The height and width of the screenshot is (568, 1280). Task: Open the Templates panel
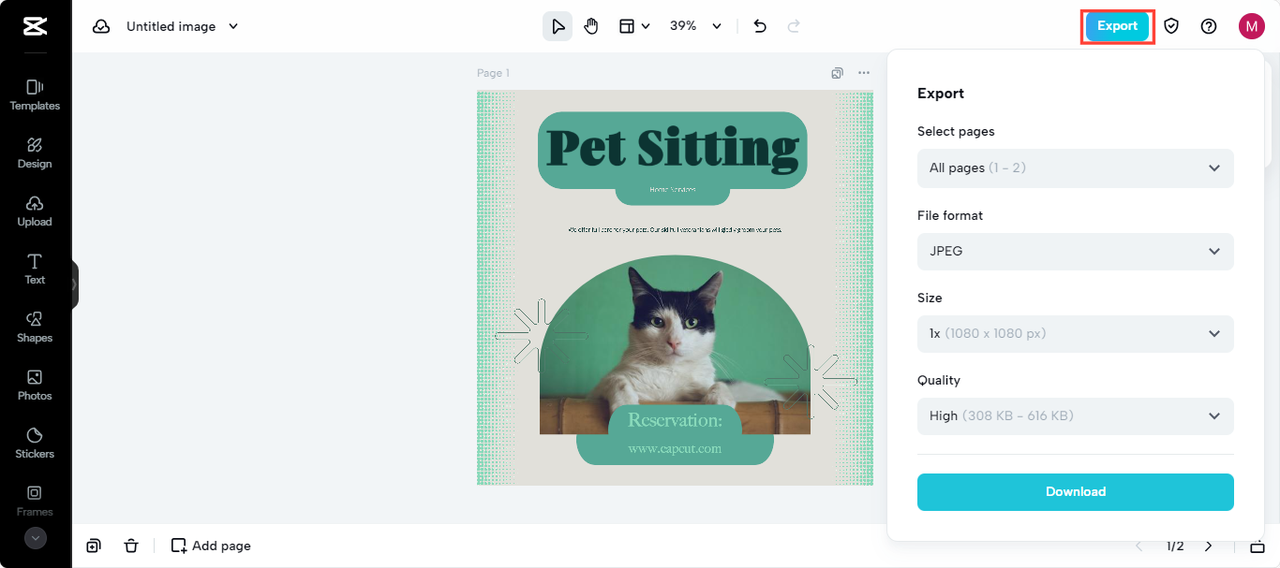tap(35, 95)
